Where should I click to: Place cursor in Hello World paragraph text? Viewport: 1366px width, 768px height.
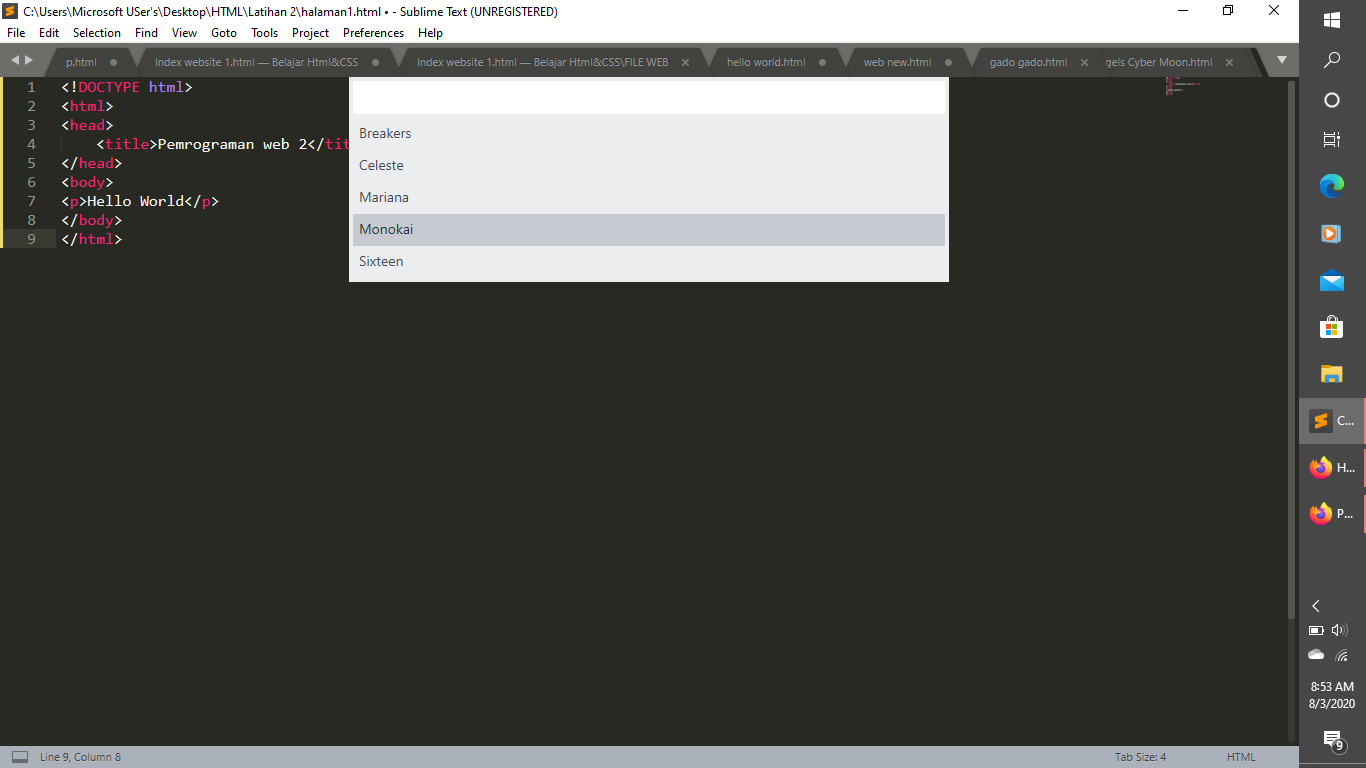point(135,201)
